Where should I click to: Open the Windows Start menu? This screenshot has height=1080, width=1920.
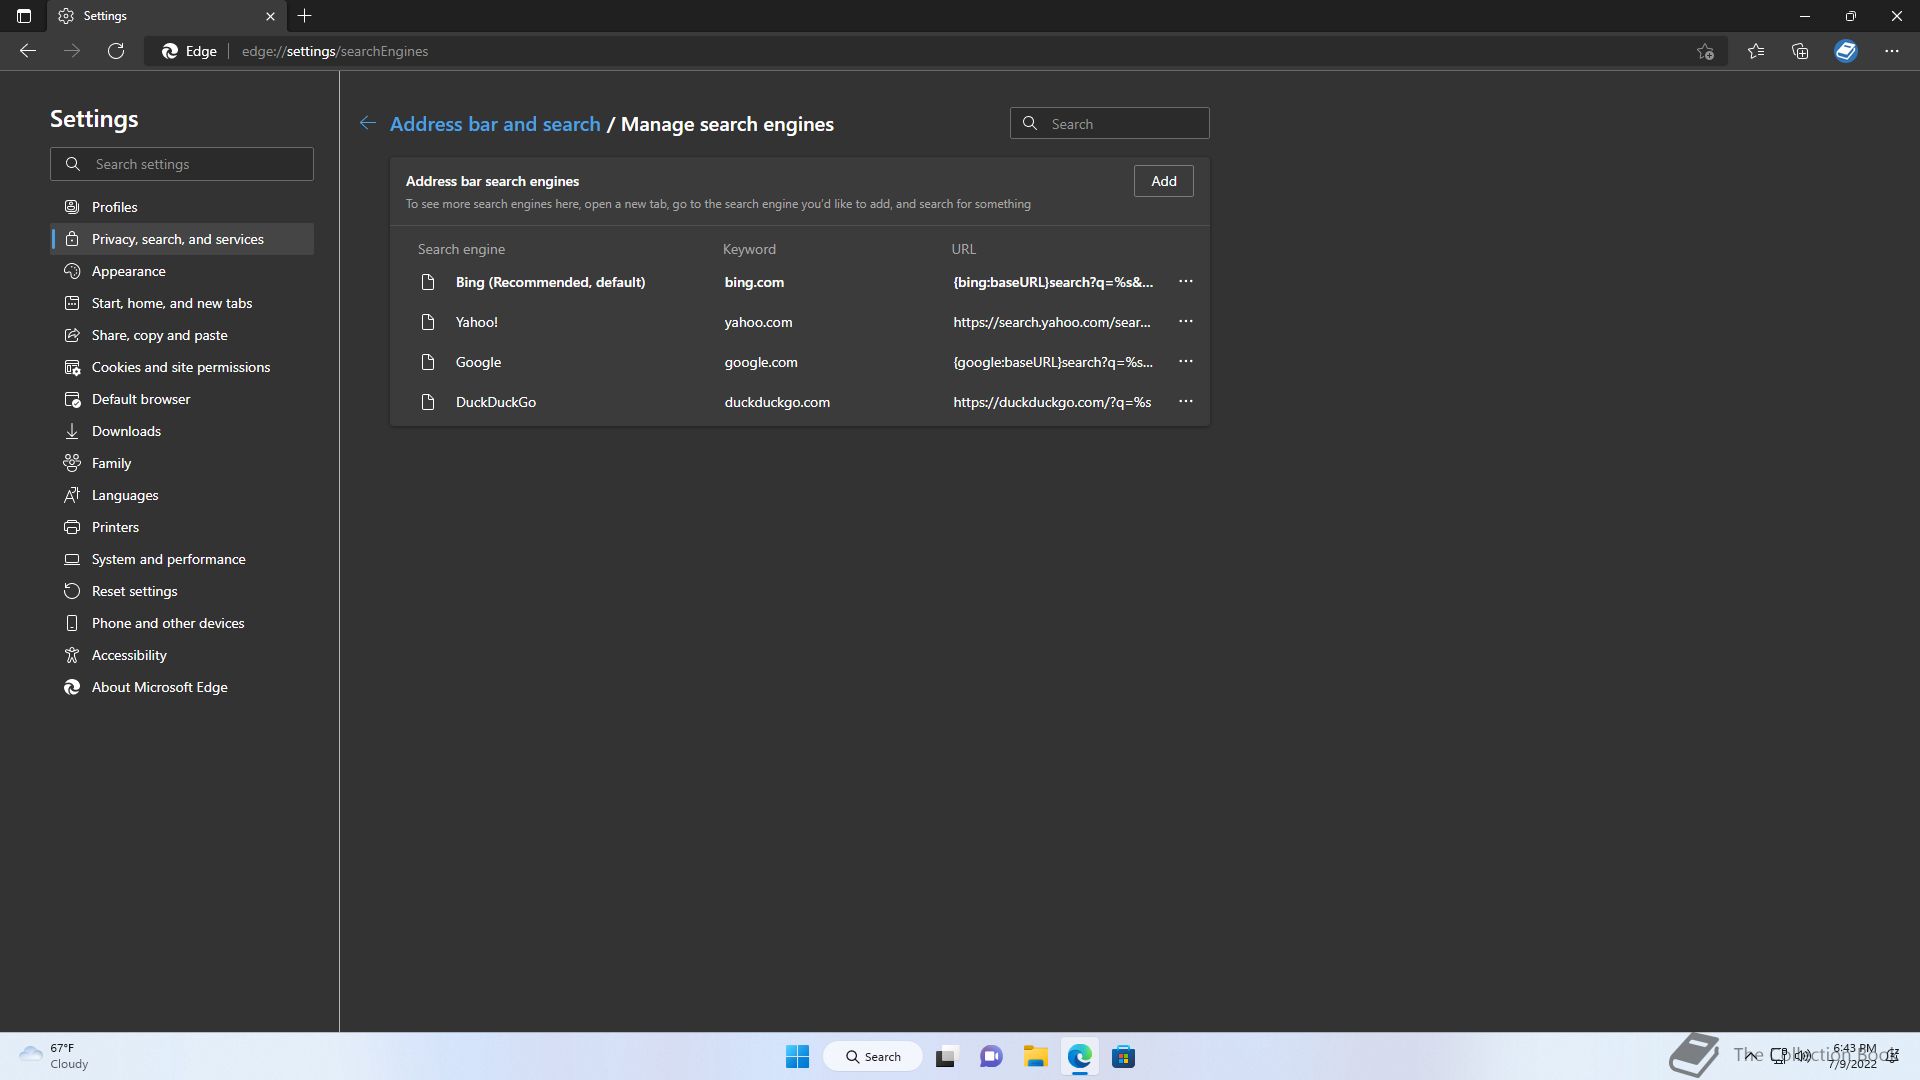(797, 1056)
